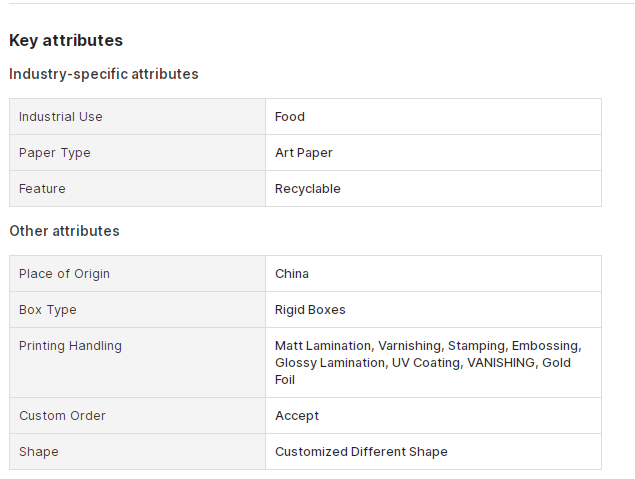
Task: Click the Shape row label
Action: (x=39, y=452)
